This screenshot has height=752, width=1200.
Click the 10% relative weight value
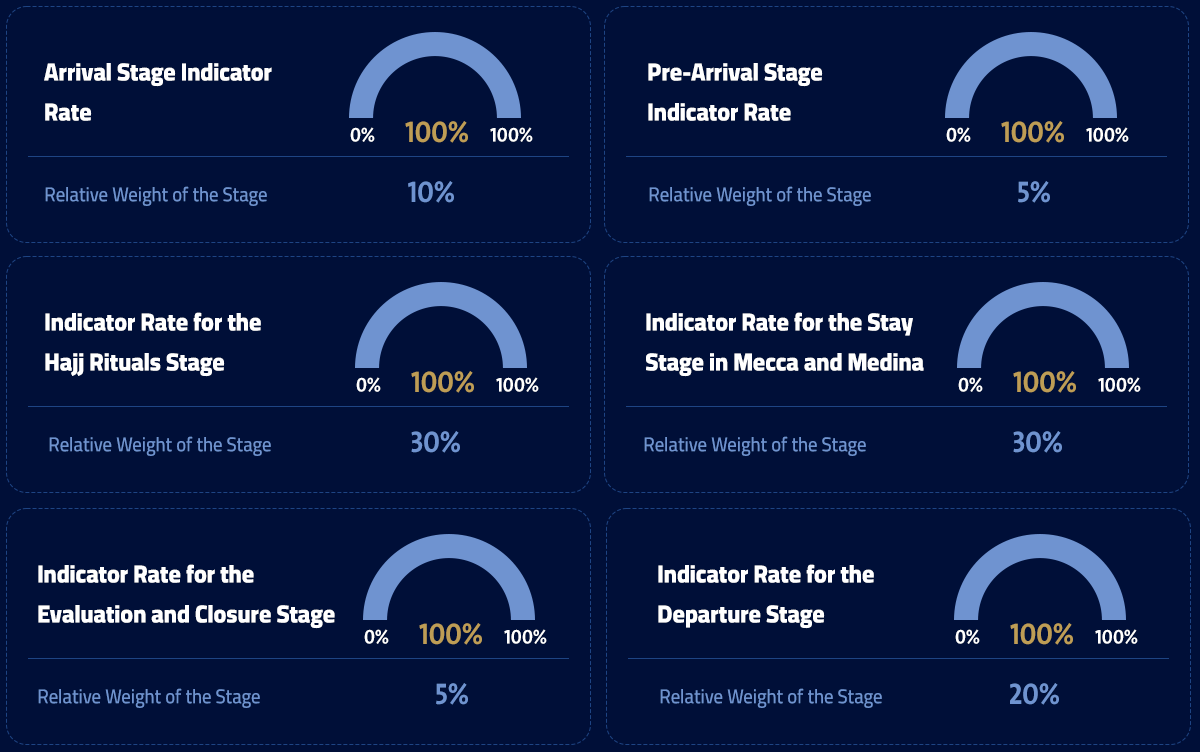[431, 193]
